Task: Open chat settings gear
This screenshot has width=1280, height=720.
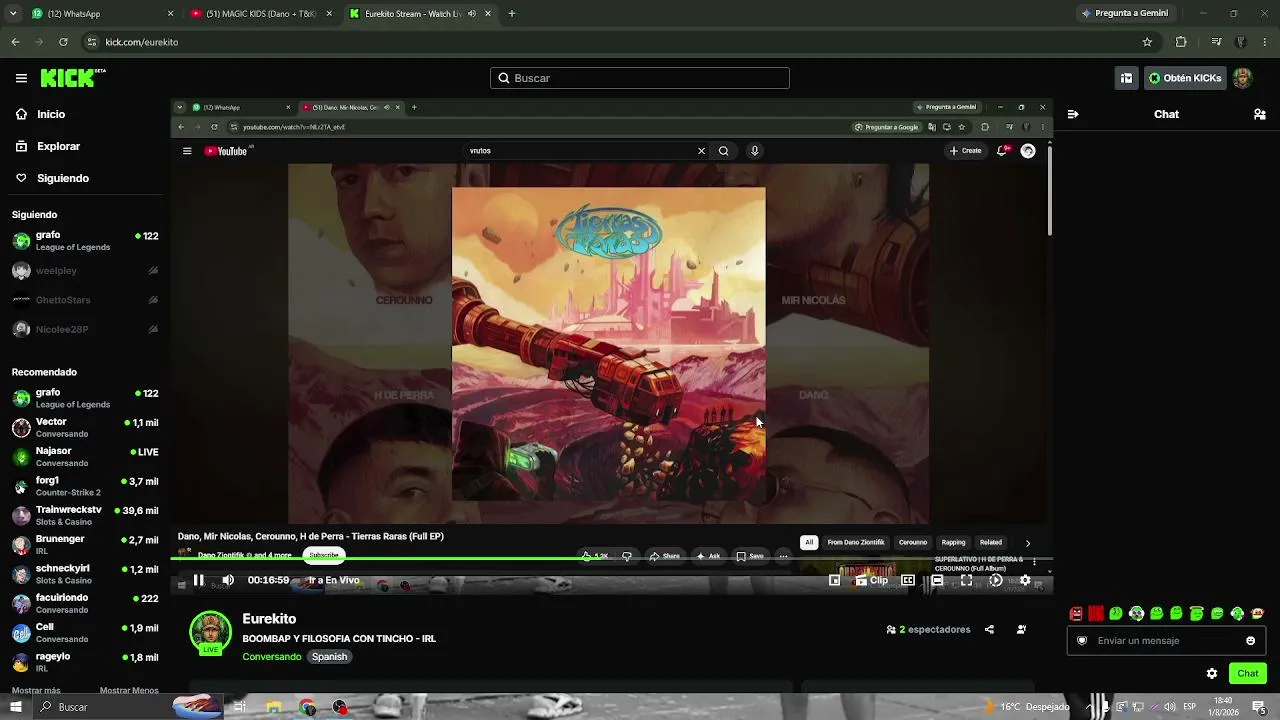Action: tap(1212, 673)
